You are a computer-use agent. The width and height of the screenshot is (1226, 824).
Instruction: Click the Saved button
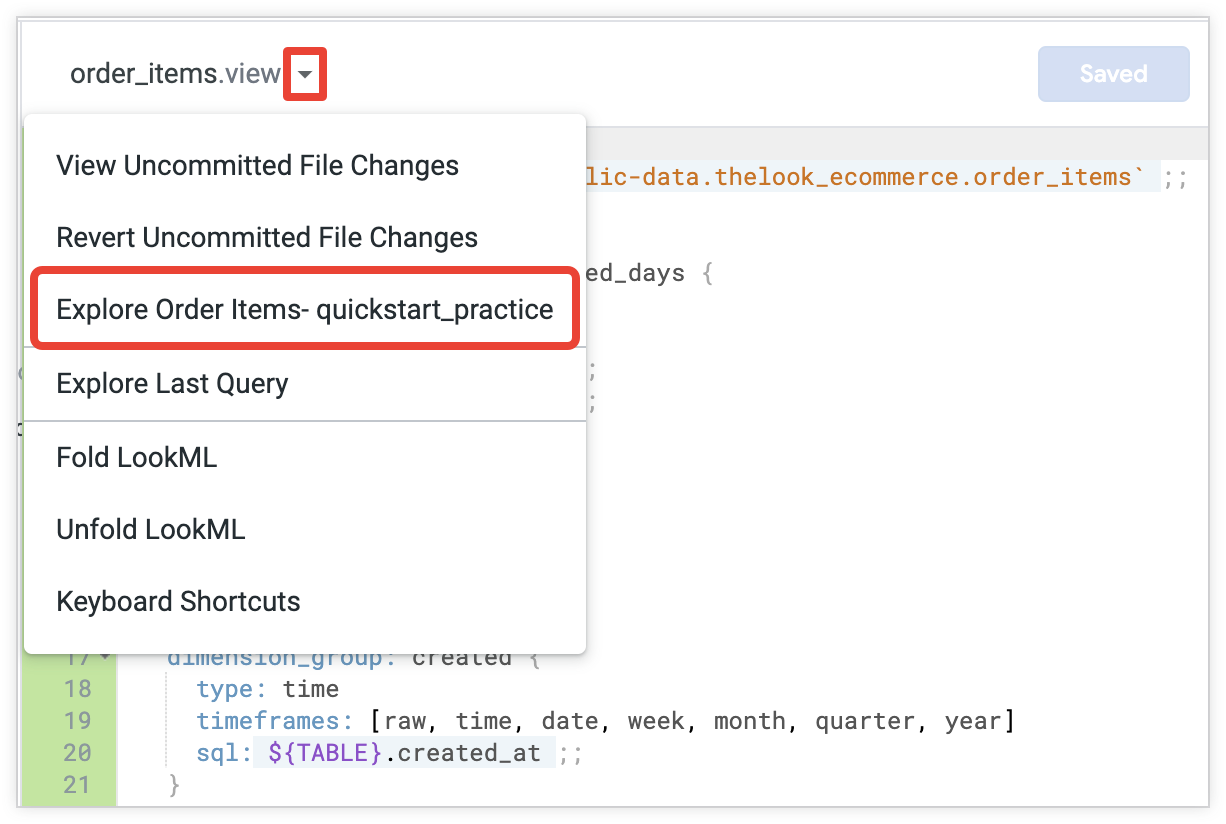click(1113, 73)
